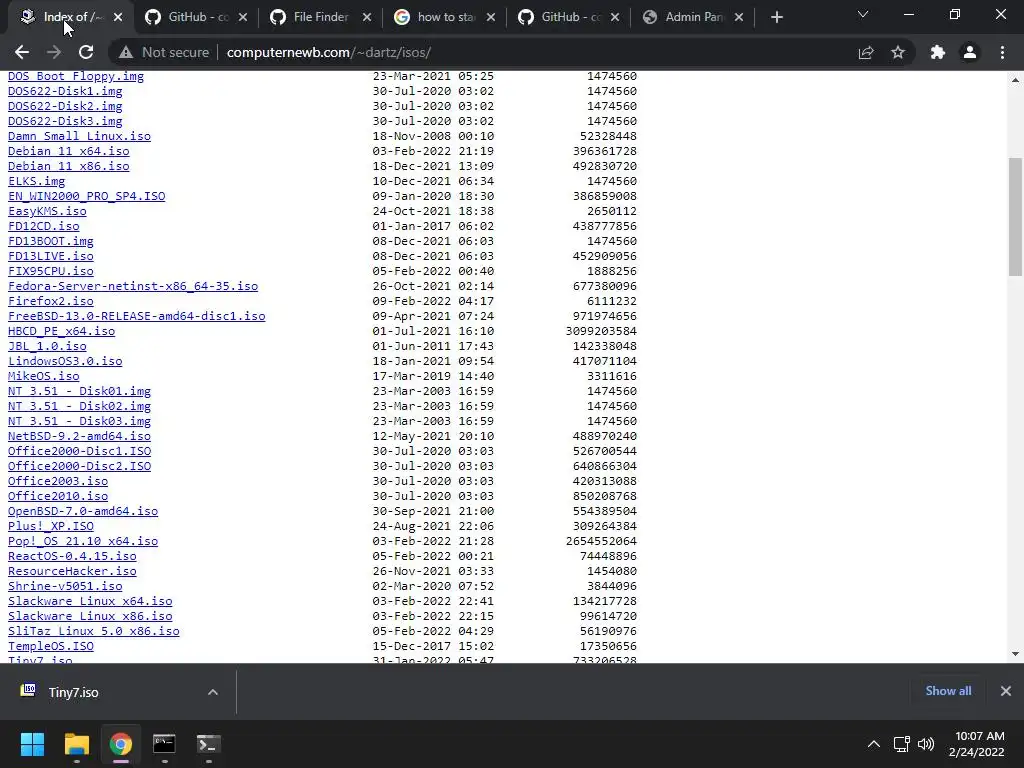Viewport: 1024px width, 768px height.
Task: Download TempleOS.ISO
Action: coord(51,647)
